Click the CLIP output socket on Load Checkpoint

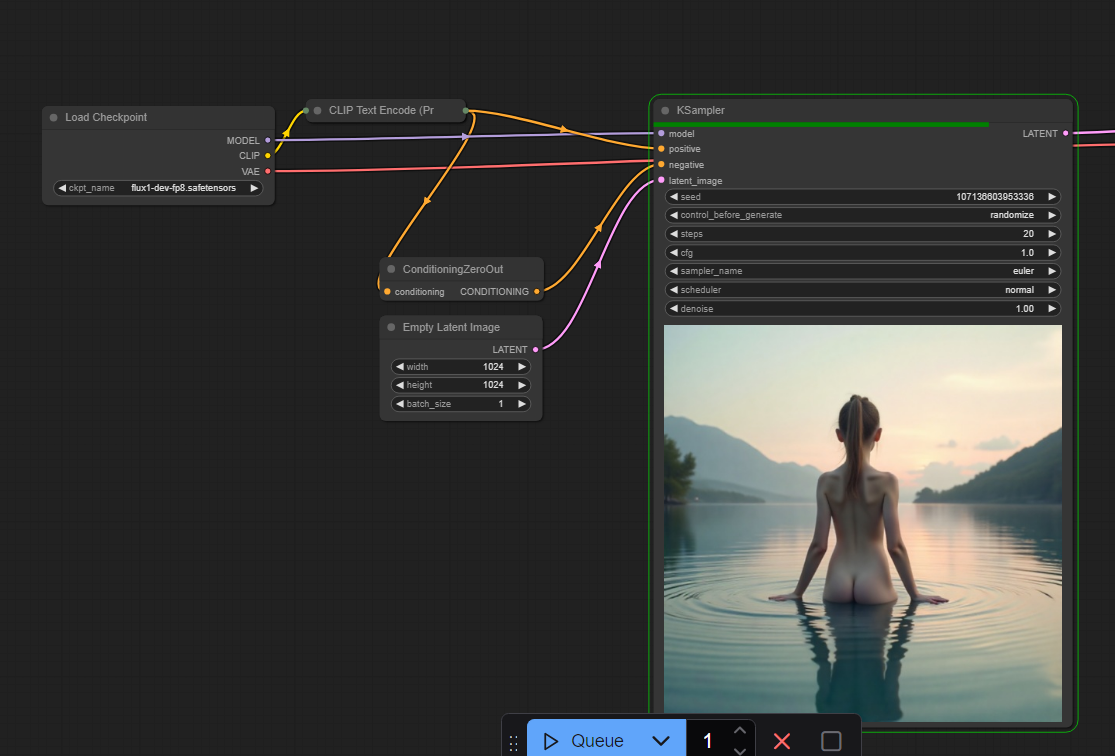click(x=267, y=156)
